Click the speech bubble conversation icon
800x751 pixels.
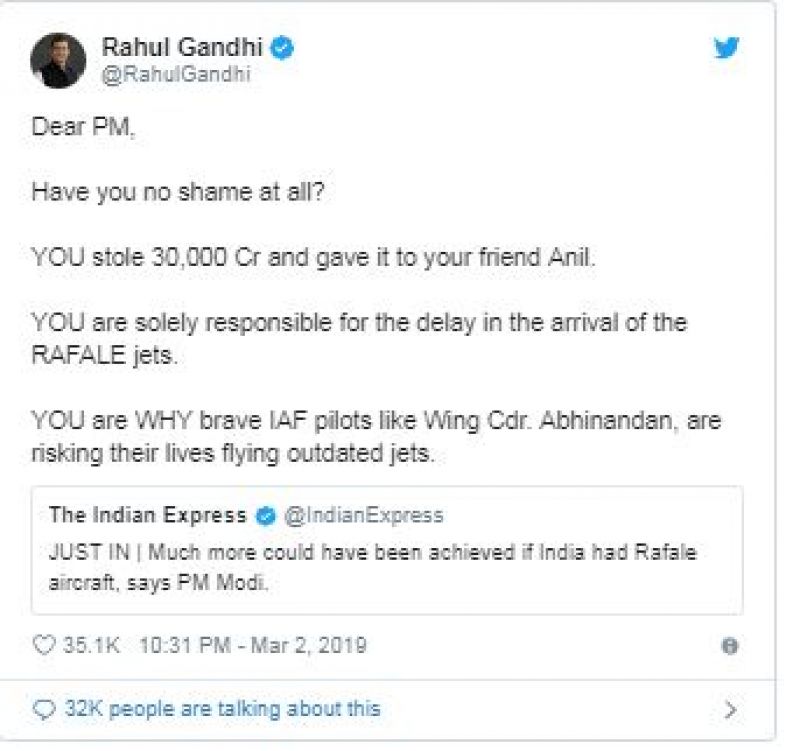point(43,707)
